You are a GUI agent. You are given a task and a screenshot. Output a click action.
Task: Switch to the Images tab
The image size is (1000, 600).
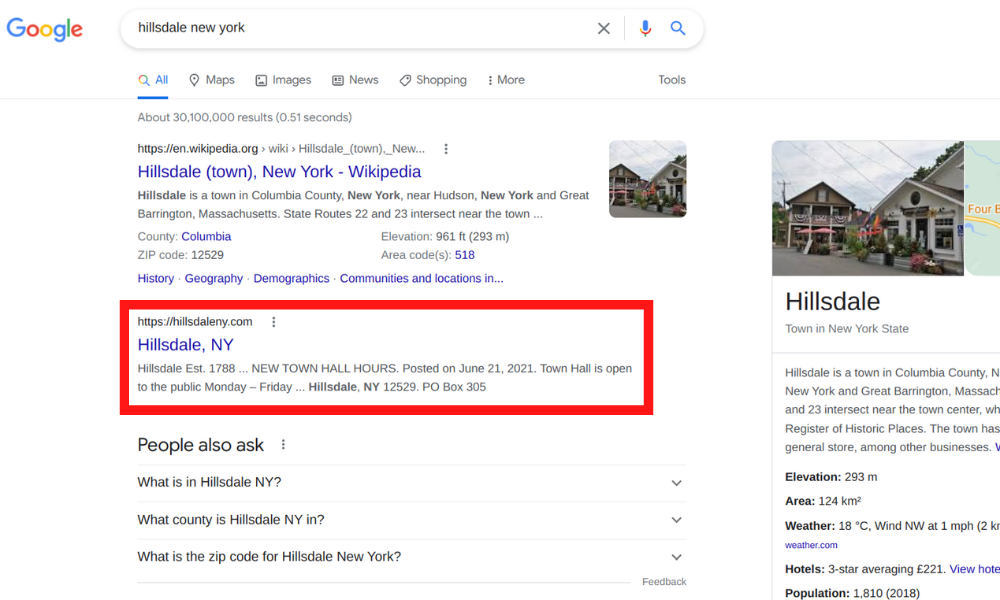click(x=283, y=80)
